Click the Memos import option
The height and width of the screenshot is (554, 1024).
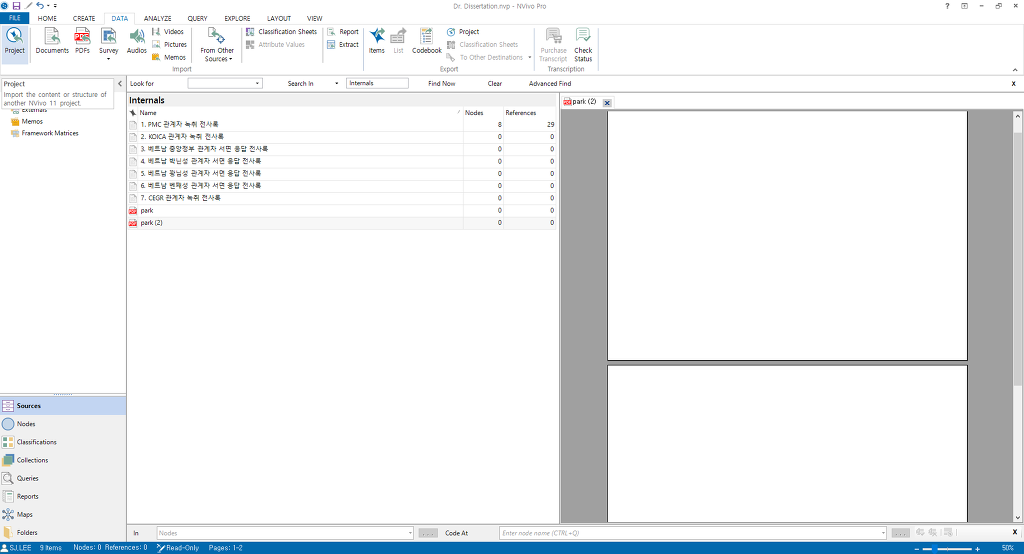(x=169, y=57)
